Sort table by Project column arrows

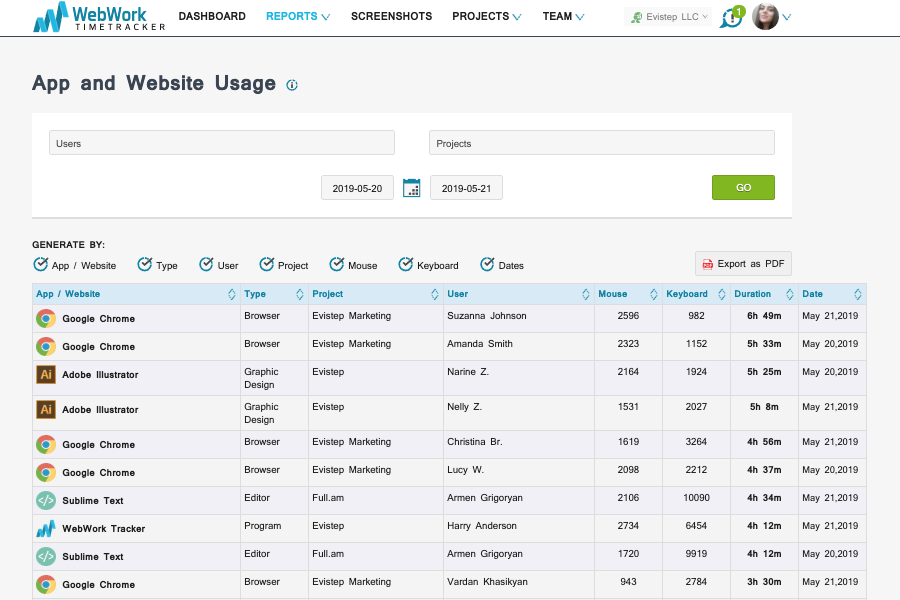click(x=435, y=294)
